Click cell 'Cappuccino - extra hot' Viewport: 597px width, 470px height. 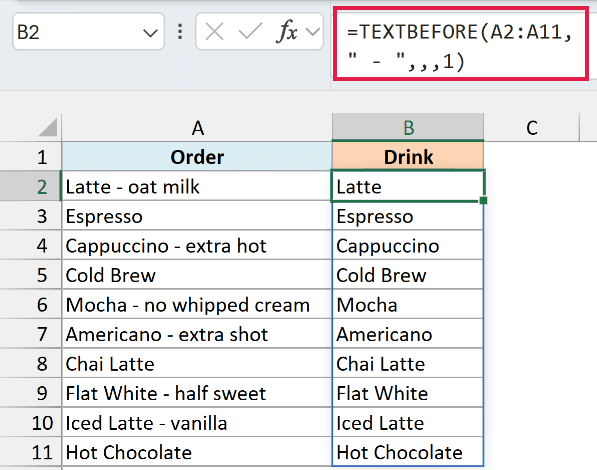pos(197,245)
